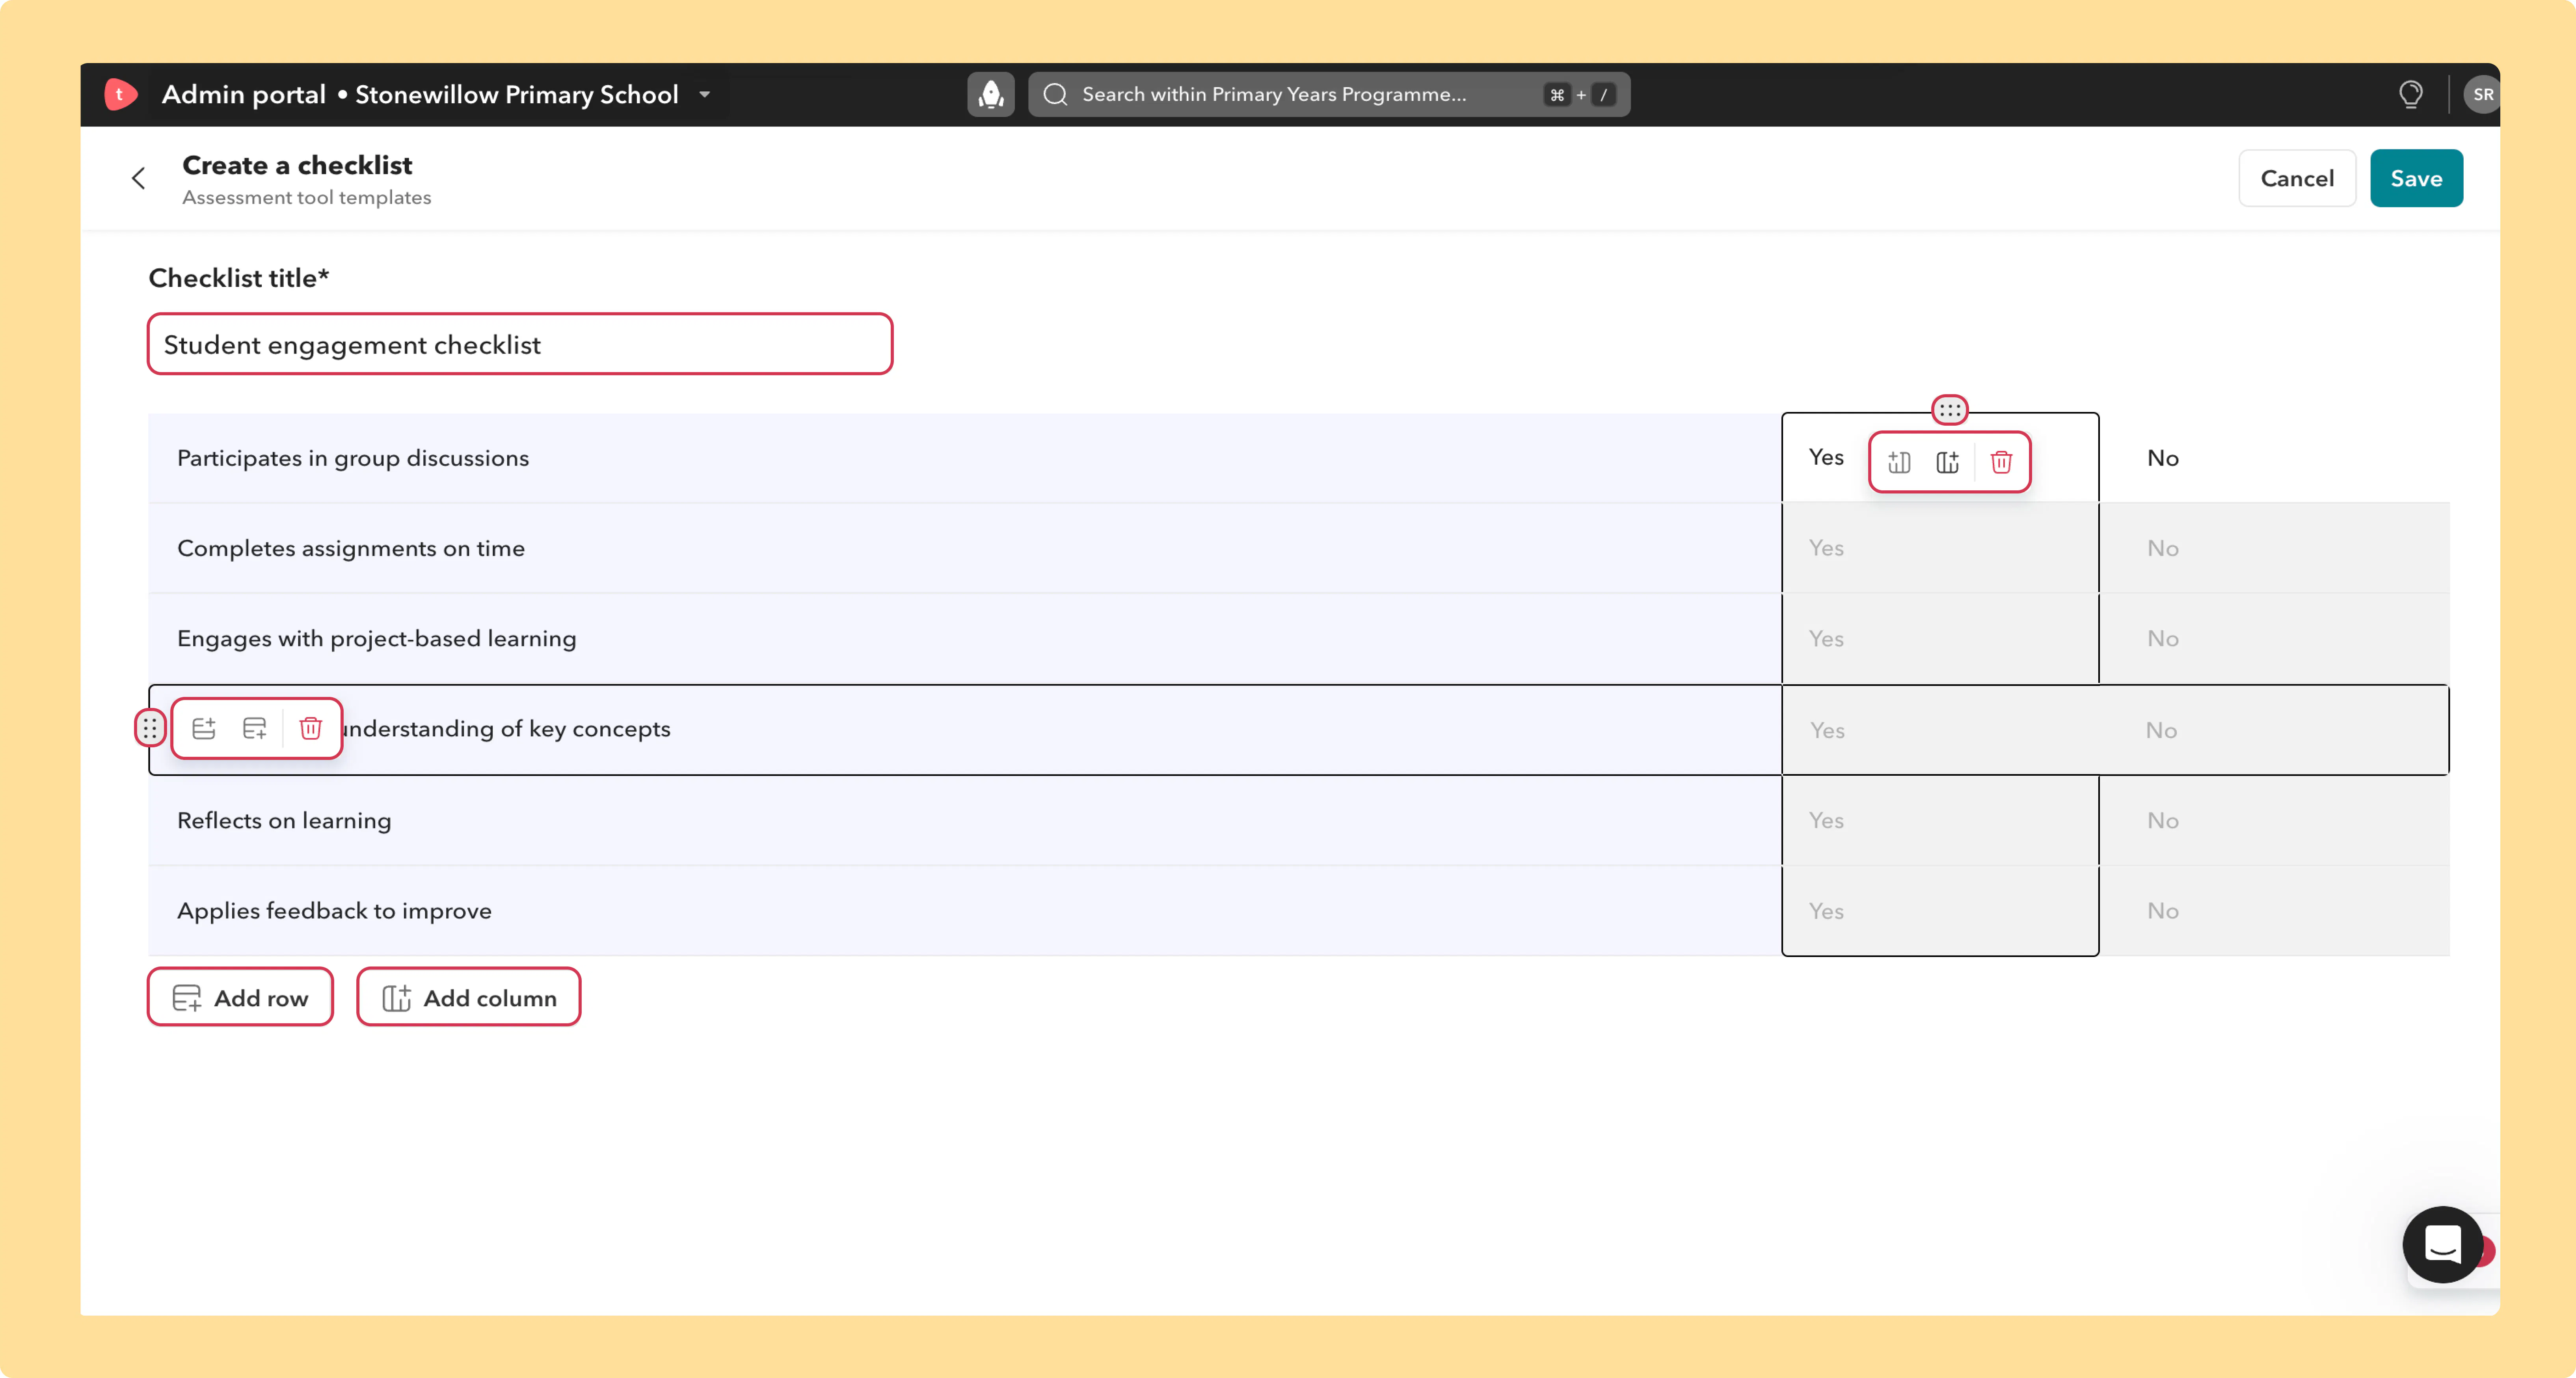Image resolution: width=2576 pixels, height=1378 pixels.
Task: Click No cell for Applies feedback to improve
Action: (2274, 910)
